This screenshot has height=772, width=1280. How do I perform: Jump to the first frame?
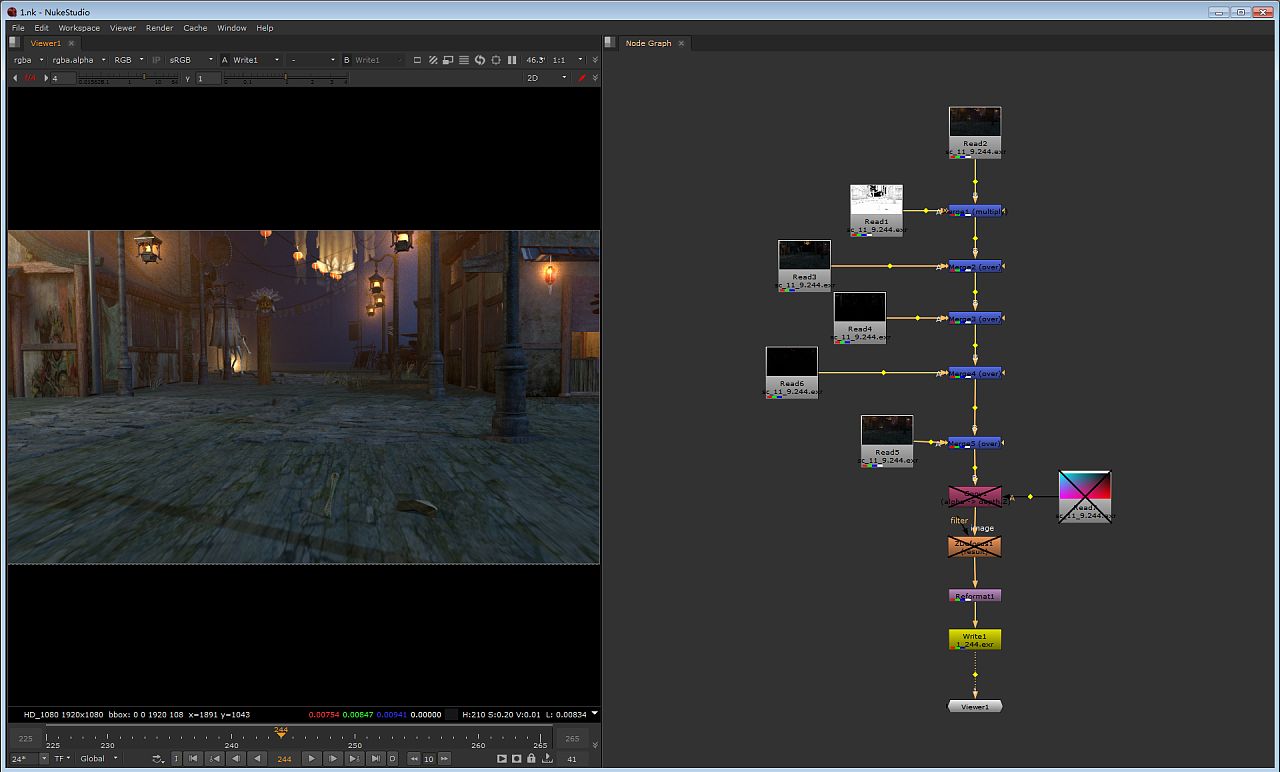[194, 759]
